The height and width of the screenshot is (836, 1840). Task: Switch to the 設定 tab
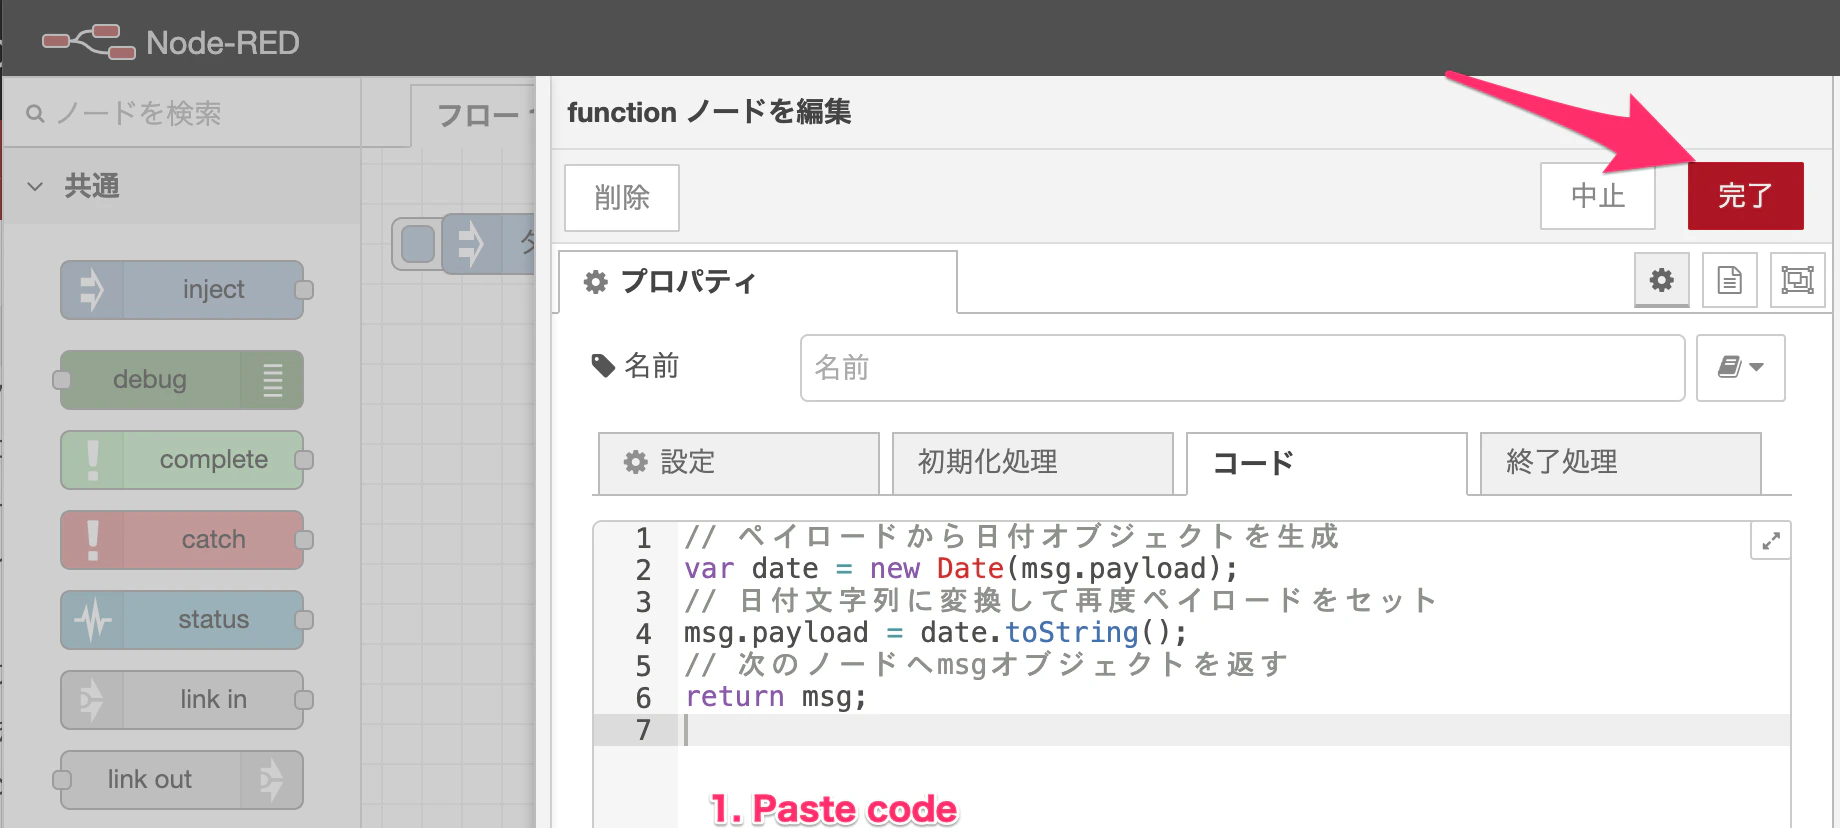[738, 463]
